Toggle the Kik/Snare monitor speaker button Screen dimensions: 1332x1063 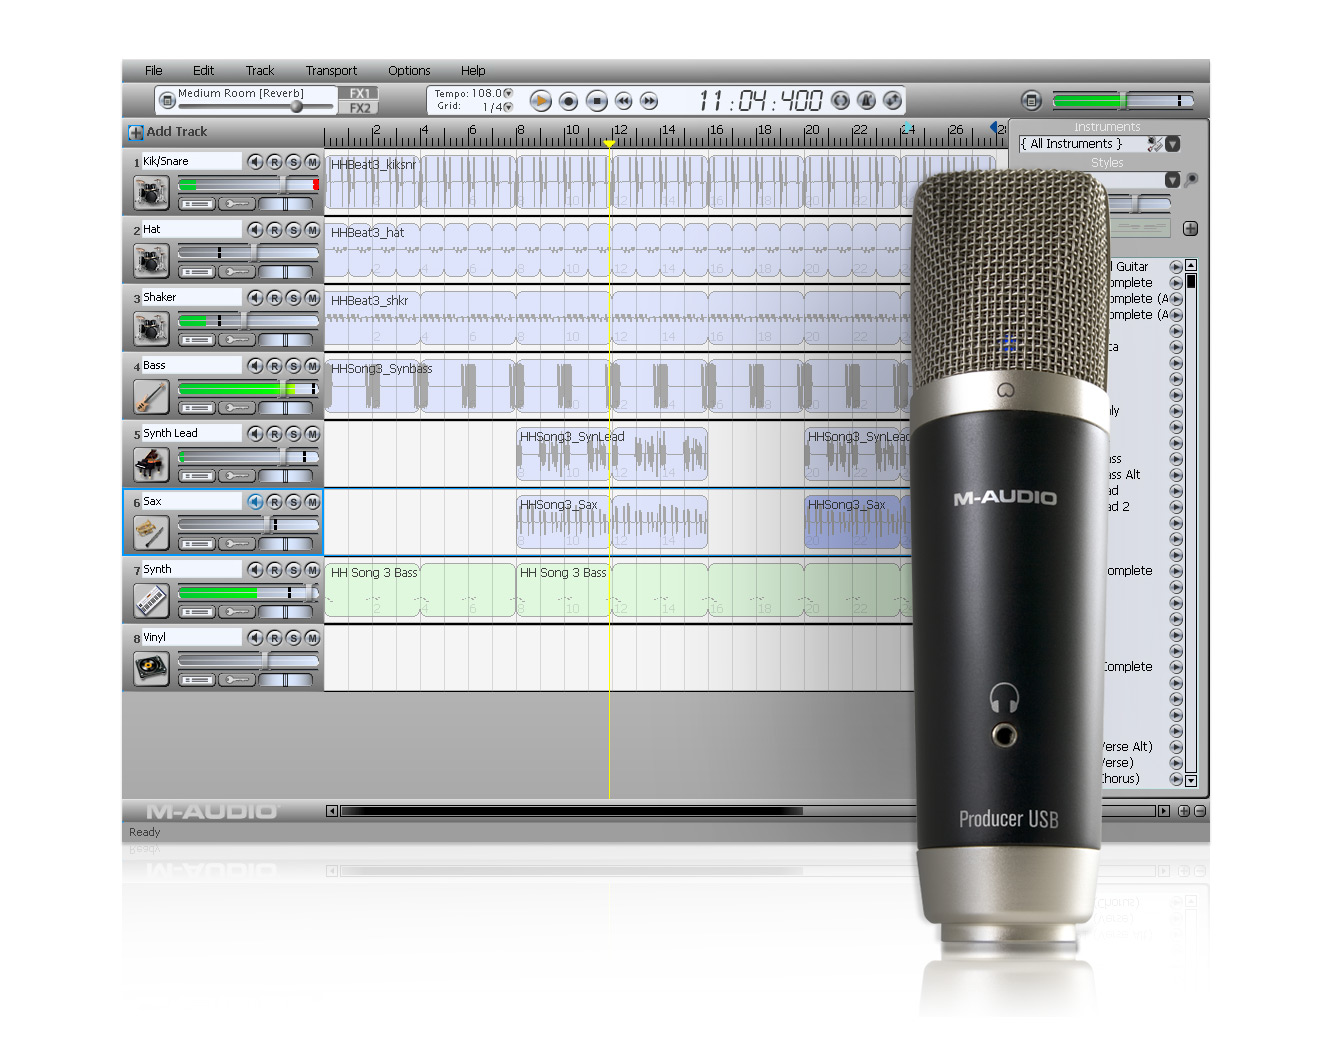coord(255,162)
